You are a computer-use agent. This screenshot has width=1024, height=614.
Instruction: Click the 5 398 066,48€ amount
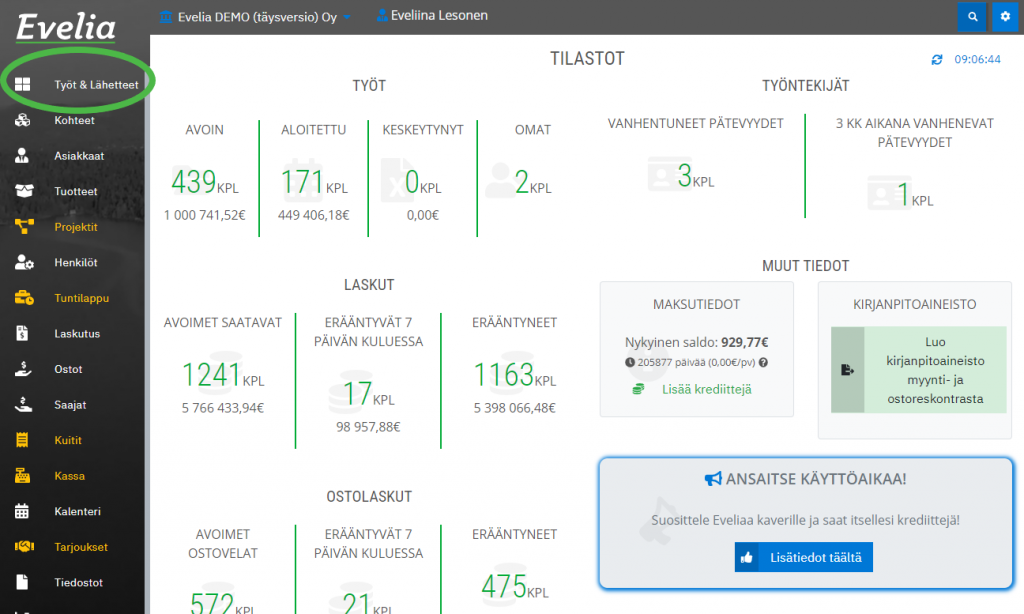515,408
